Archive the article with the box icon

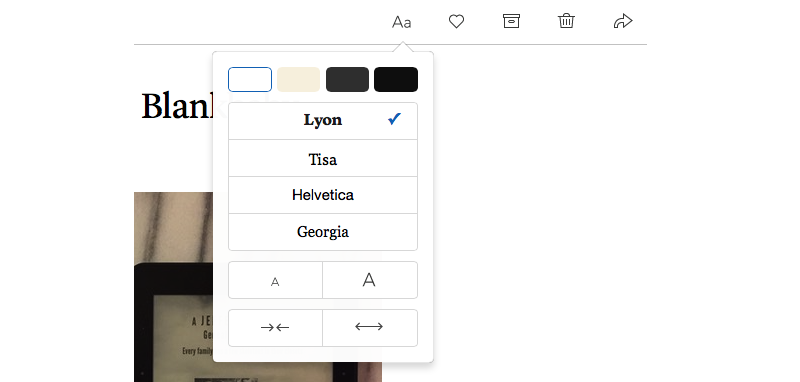click(x=511, y=21)
